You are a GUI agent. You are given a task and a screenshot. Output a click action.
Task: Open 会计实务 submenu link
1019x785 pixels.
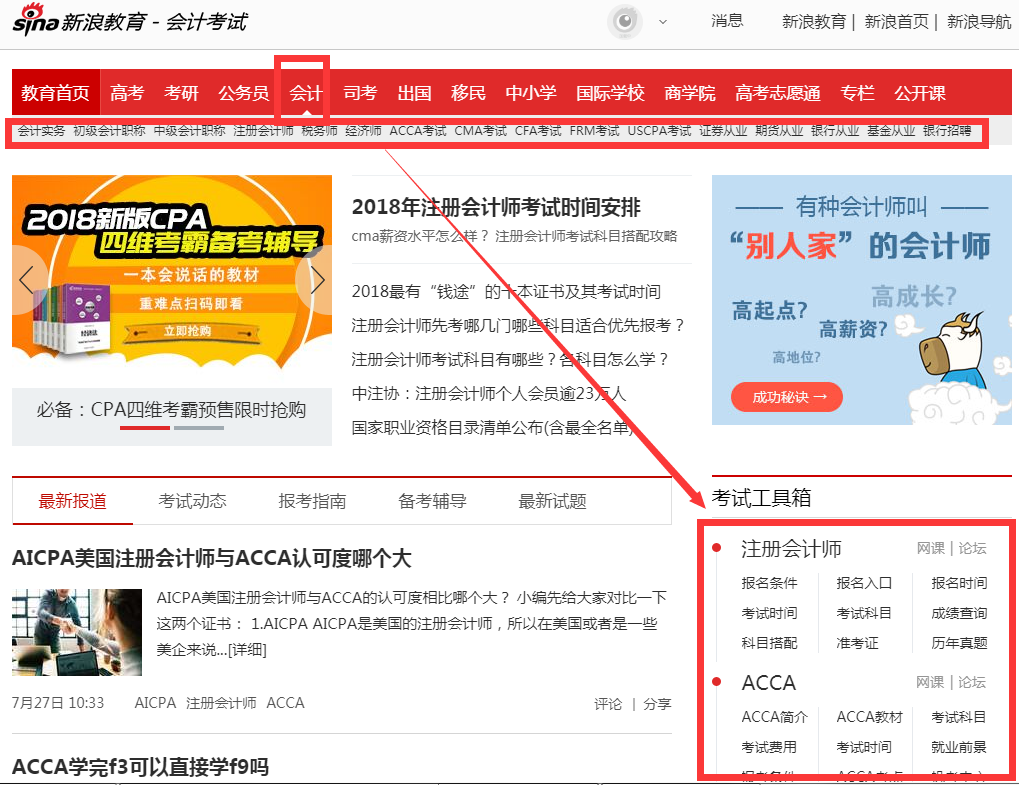click(41, 131)
